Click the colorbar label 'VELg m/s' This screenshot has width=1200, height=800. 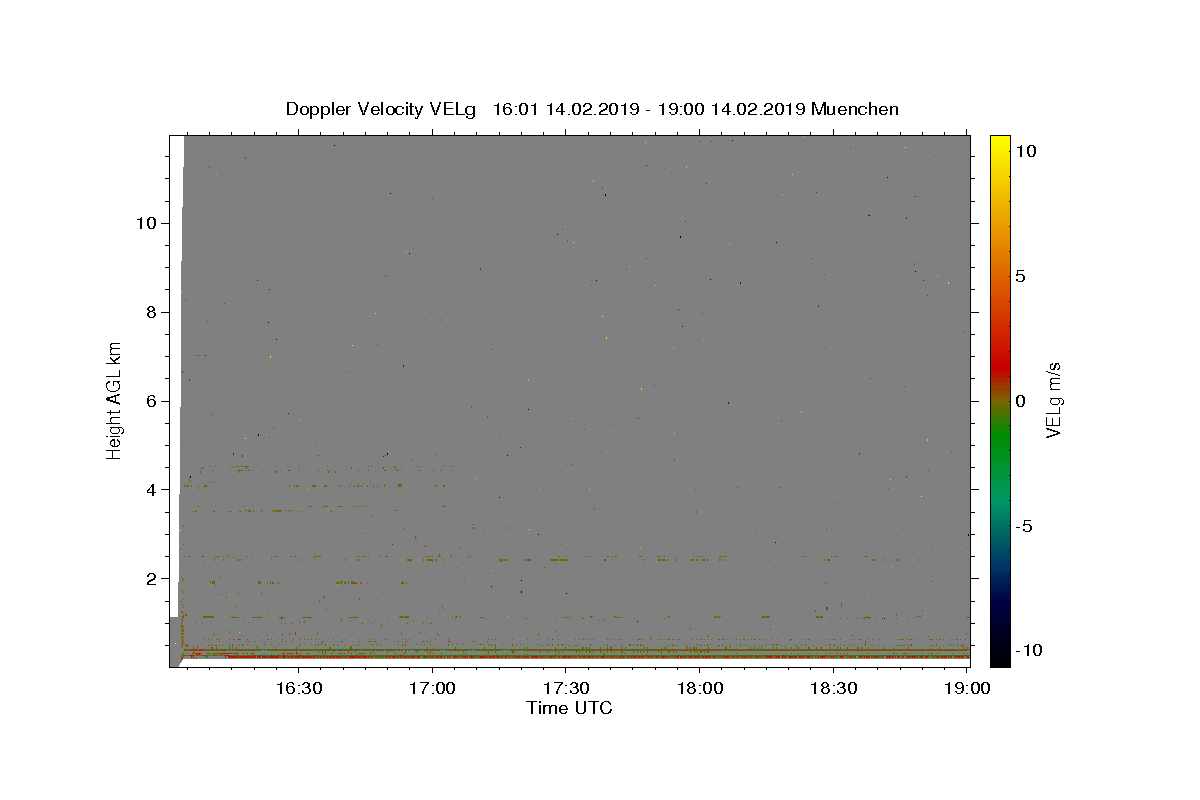pyautogui.click(x=1053, y=399)
